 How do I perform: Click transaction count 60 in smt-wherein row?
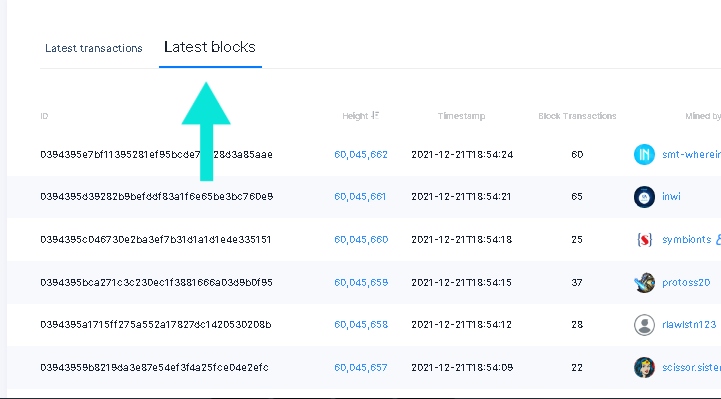tap(577, 154)
